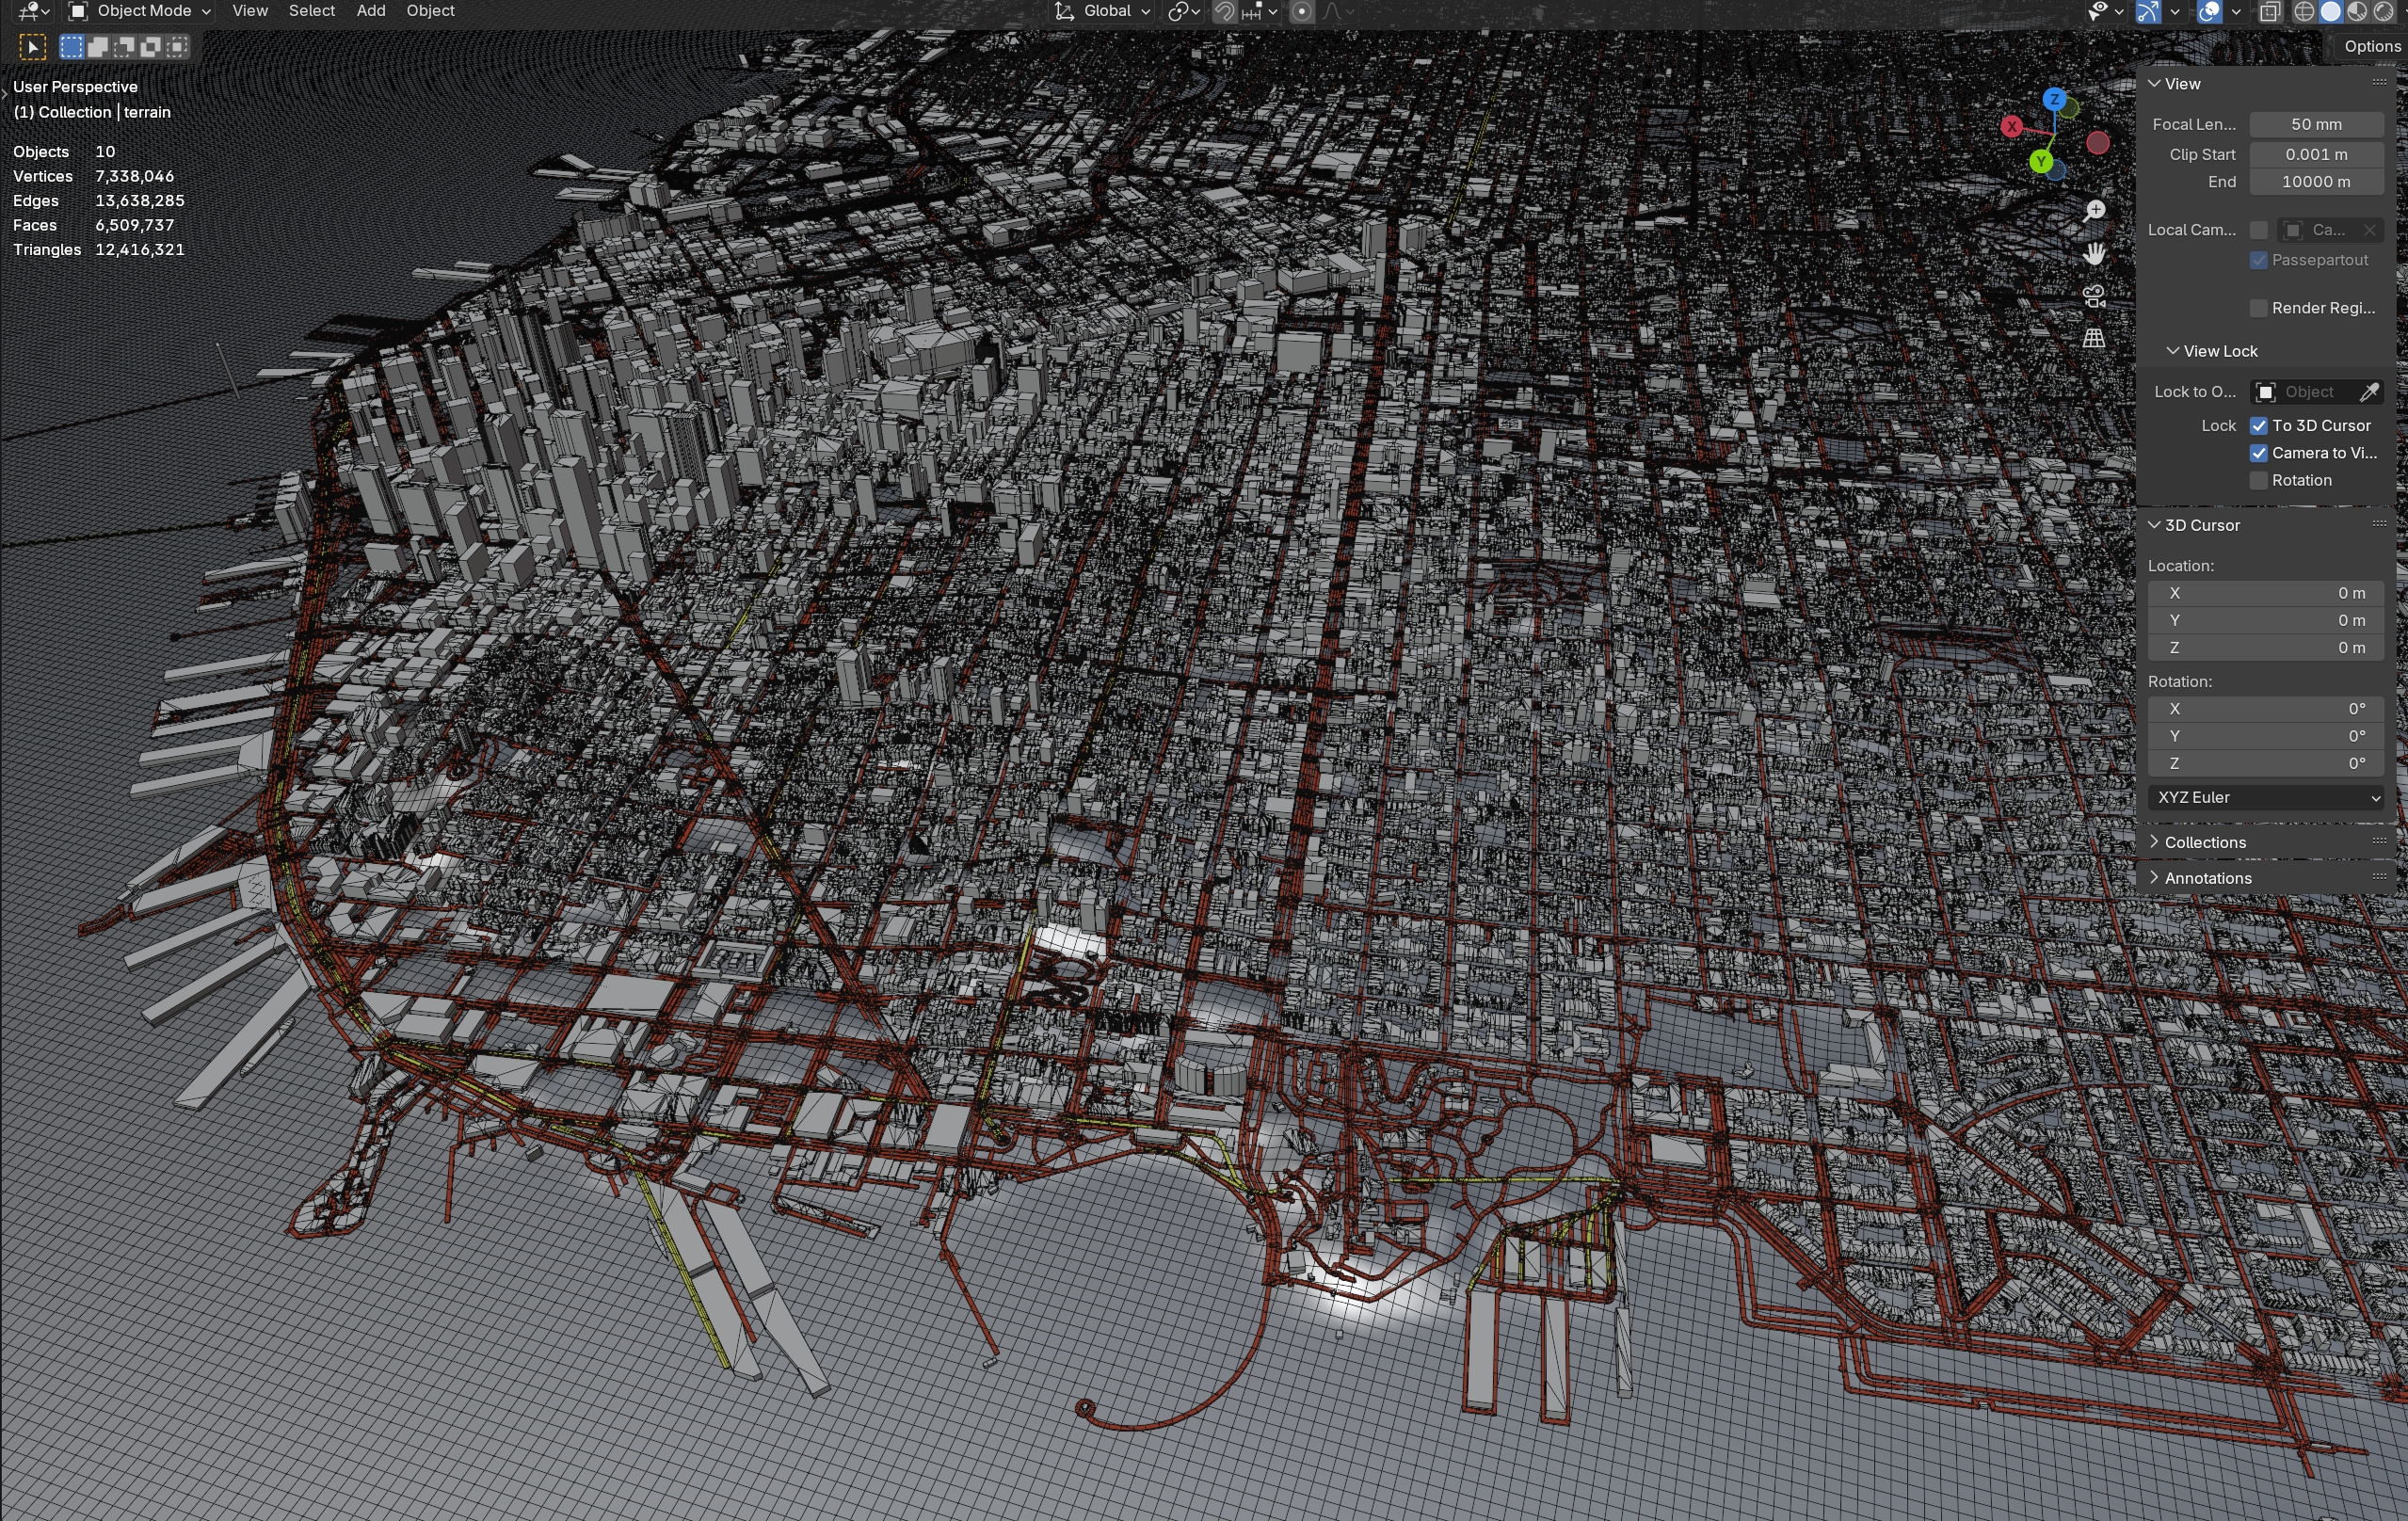Switch to orthographic using grid gizmo icon
This screenshot has width=2408, height=1521.
(2094, 338)
